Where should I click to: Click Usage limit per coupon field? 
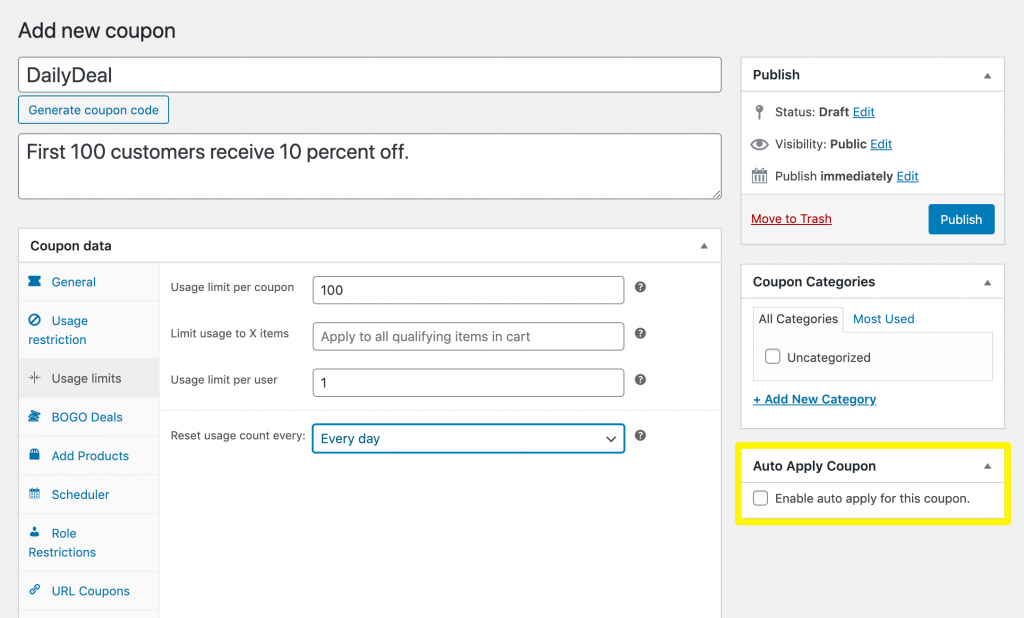tap(468, 290)
